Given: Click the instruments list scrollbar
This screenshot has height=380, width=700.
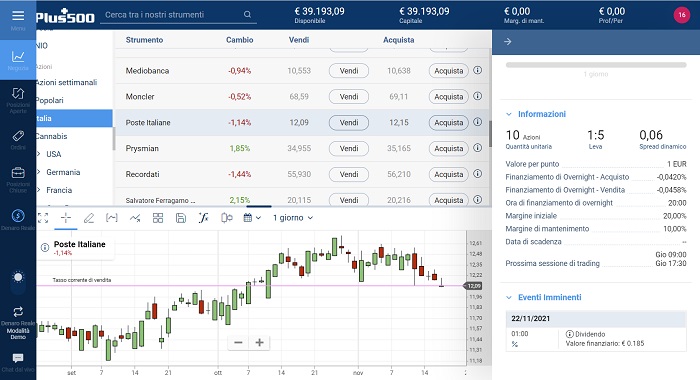Looking at the screenshot, I should [490, 134].
